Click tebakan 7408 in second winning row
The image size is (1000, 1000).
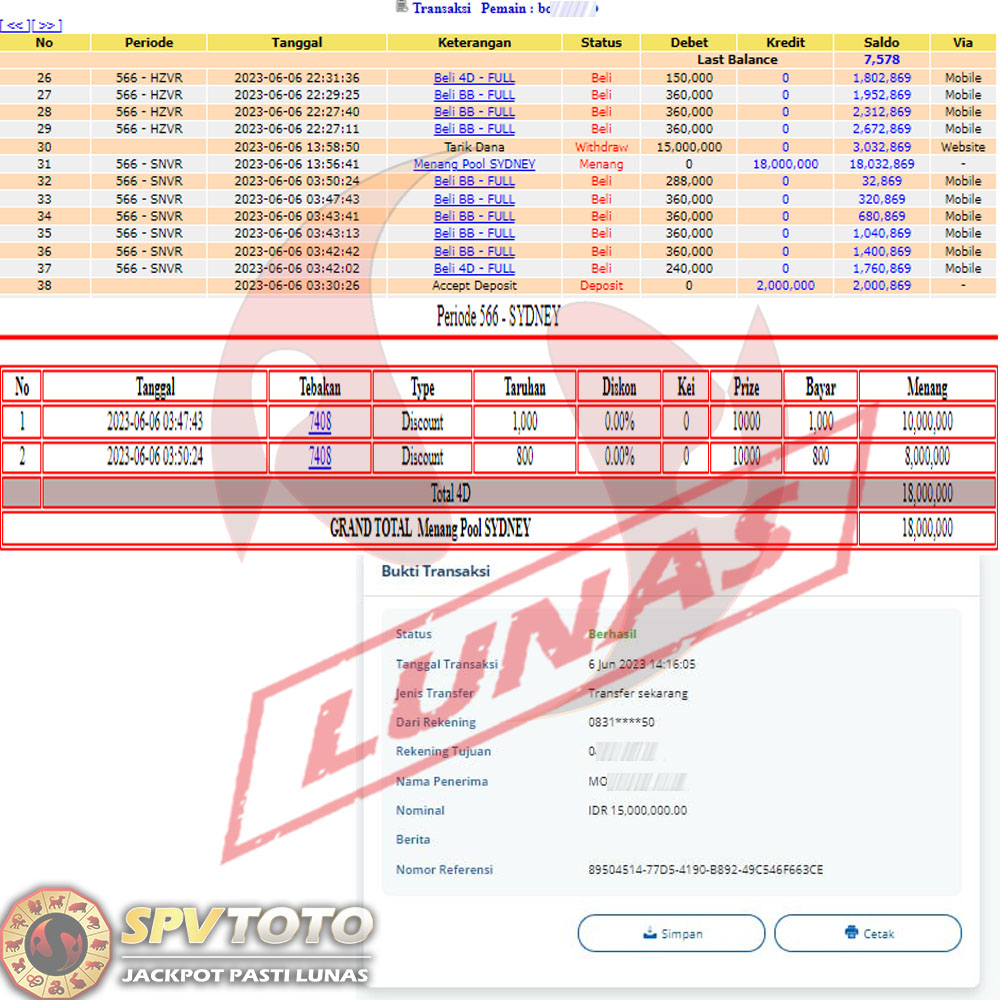click(x=320, y=457)
